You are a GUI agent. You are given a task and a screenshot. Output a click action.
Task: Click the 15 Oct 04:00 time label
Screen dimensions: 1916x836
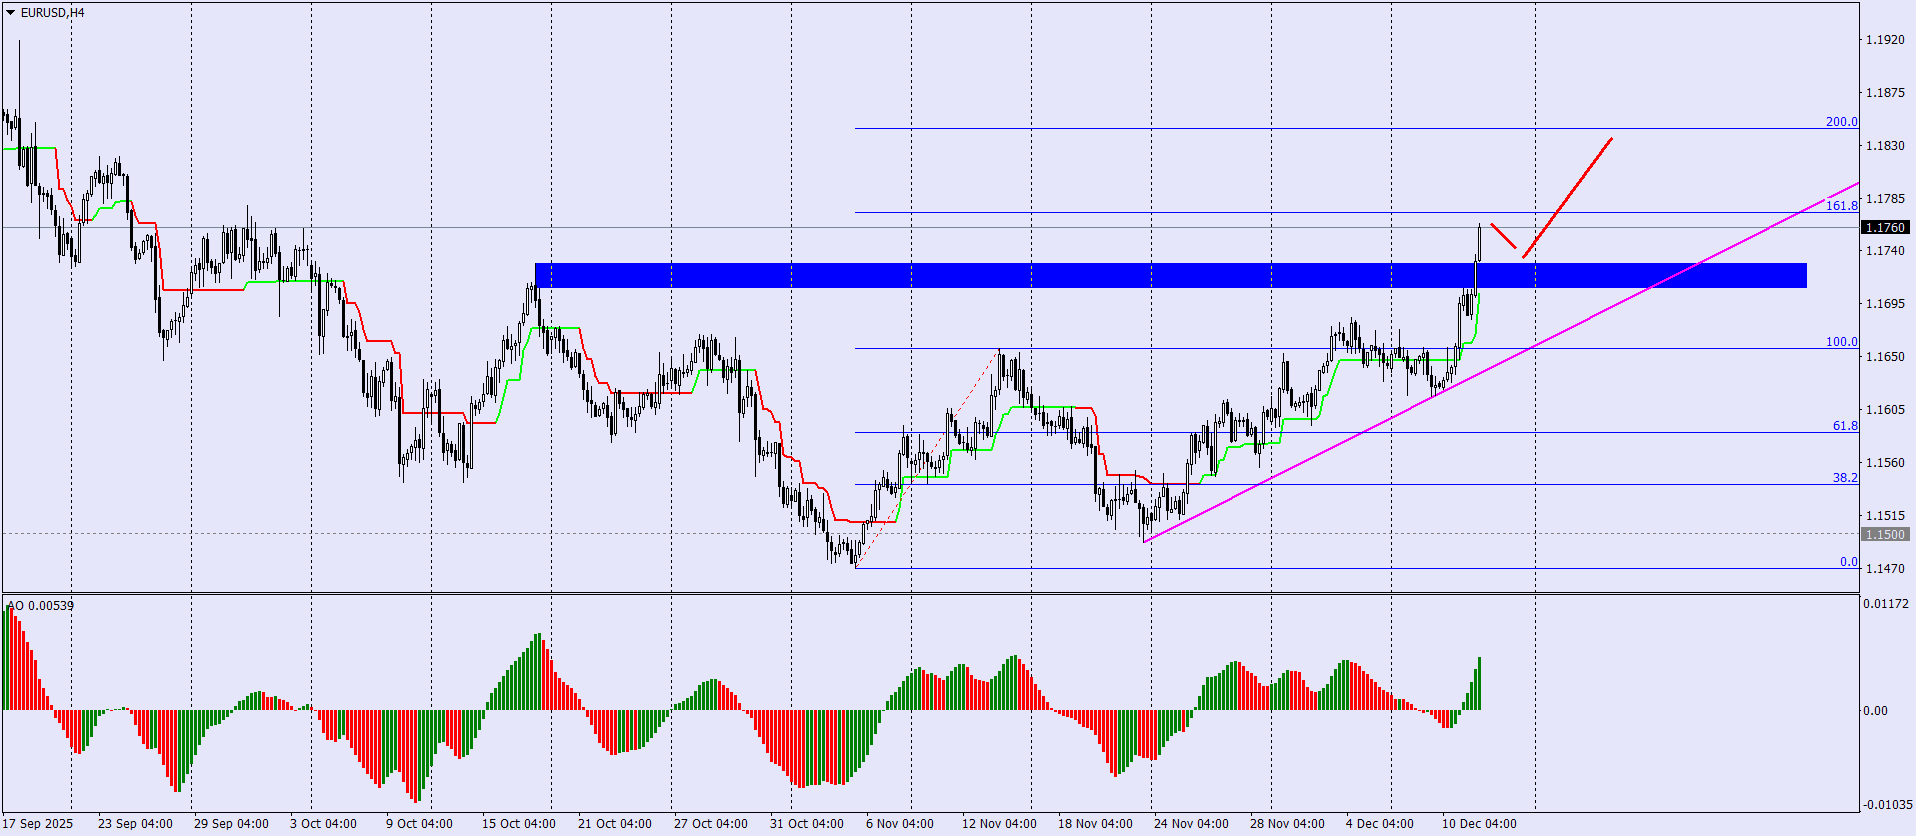pyautogui.click(x=519, y=824)
